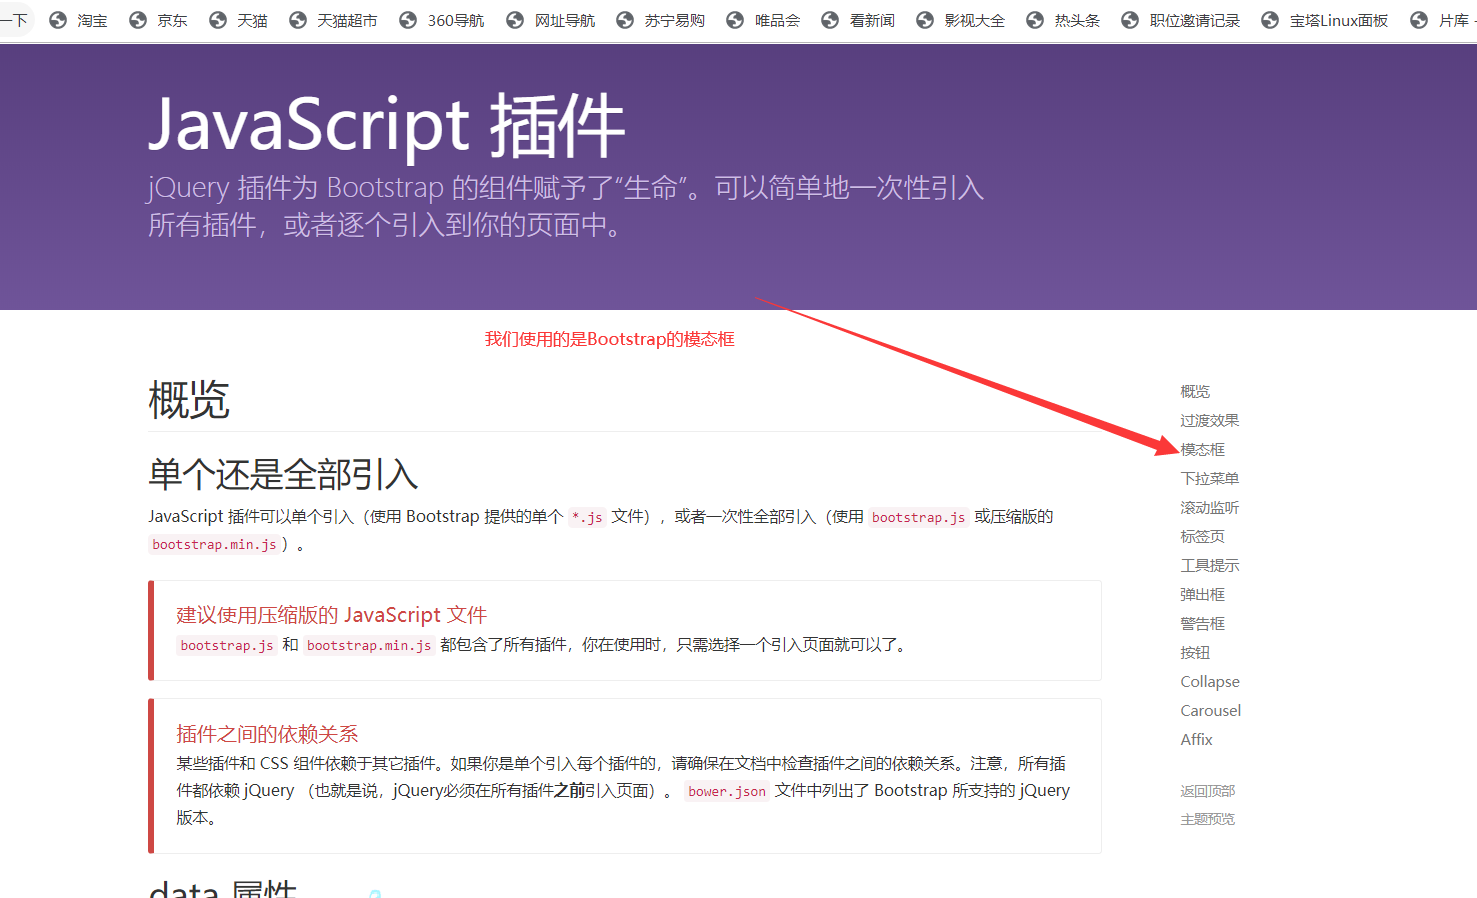The height and width of the screenshot is (898, 1477).
Task: Click 插件之间的依赖关系 callout title
Action: [x=267, y=734]
